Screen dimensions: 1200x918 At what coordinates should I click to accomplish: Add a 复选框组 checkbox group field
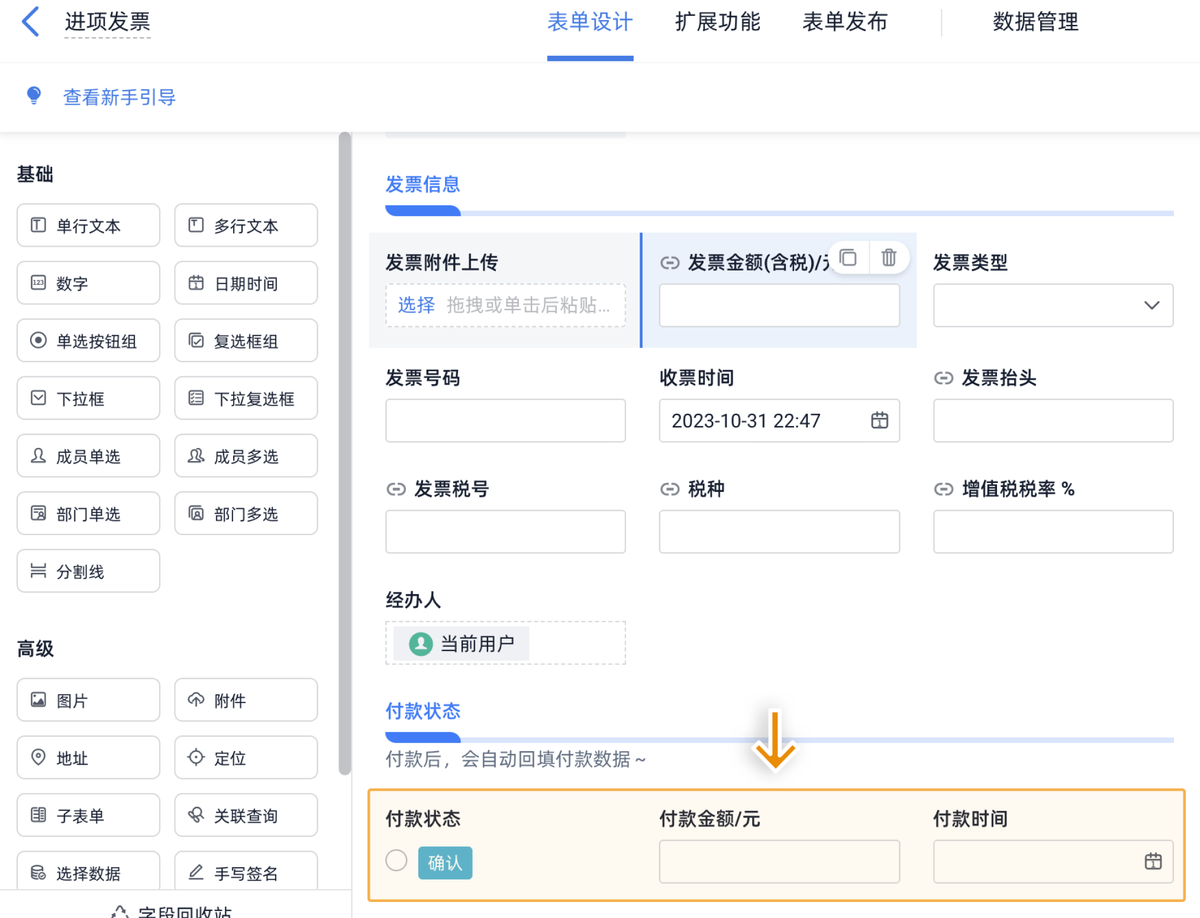coord(246,341)
